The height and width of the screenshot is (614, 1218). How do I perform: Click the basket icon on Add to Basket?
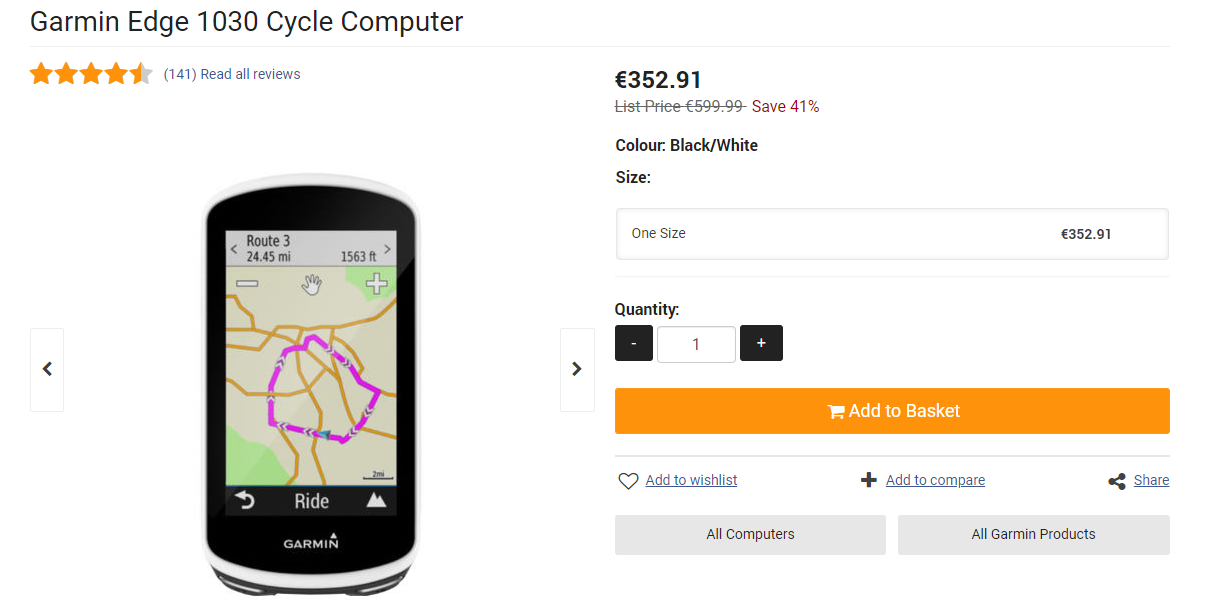(x=836, y=412)
